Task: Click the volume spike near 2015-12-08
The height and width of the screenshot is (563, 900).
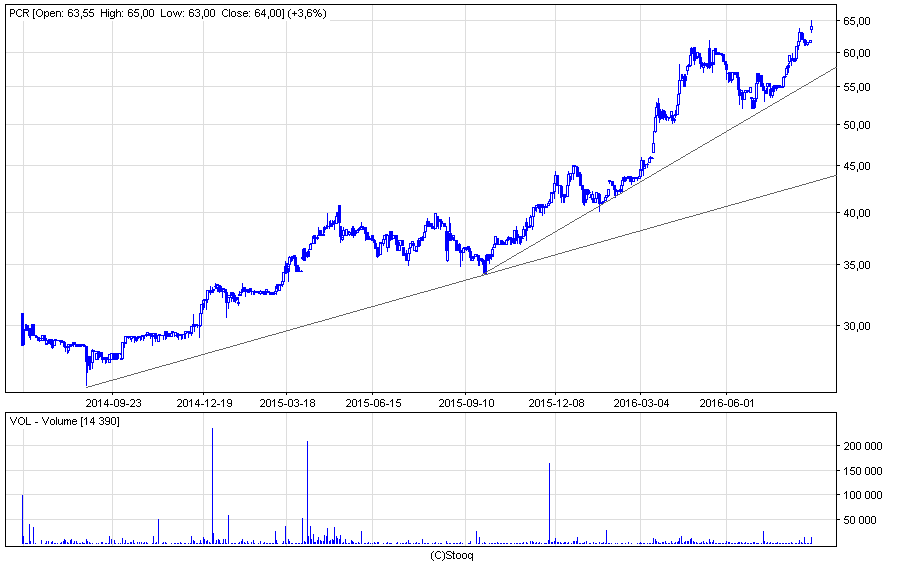Action: pyautogui.click(x=549, y=503)
